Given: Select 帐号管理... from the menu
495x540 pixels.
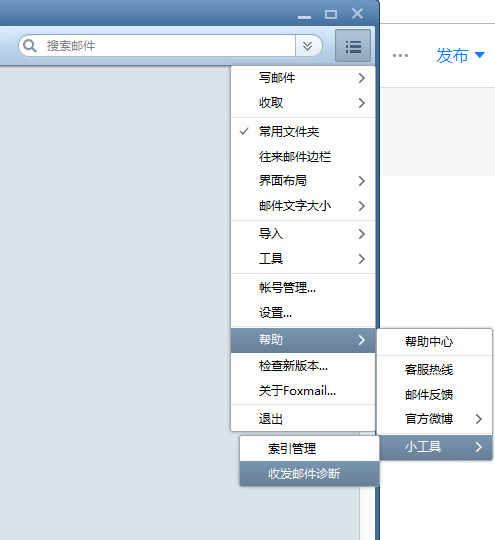Looking at the screenshot, I should click(x=303, y=288).
